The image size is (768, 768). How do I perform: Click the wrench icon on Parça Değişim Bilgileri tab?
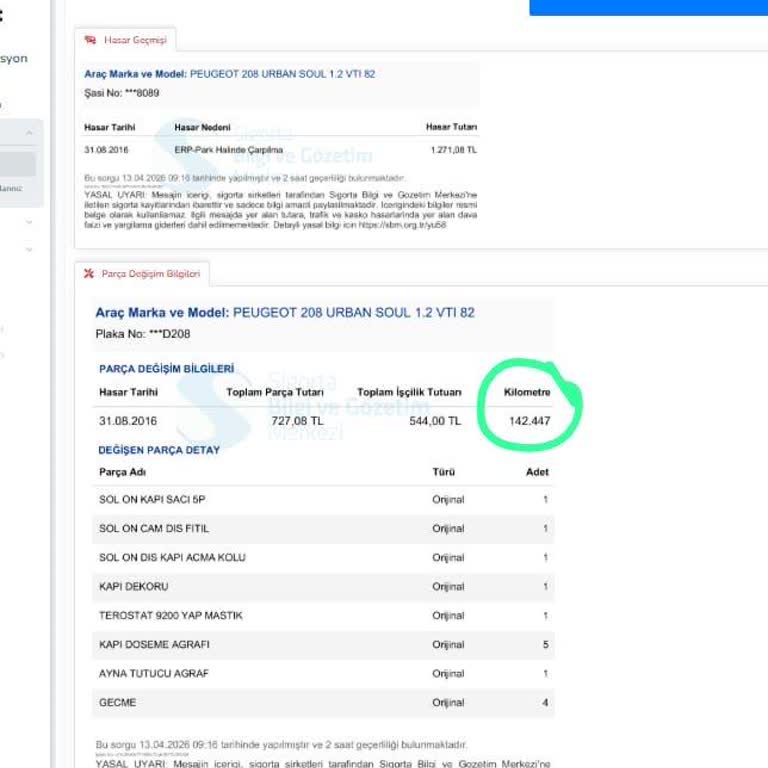pyautogui.click(x=89, y=273)
